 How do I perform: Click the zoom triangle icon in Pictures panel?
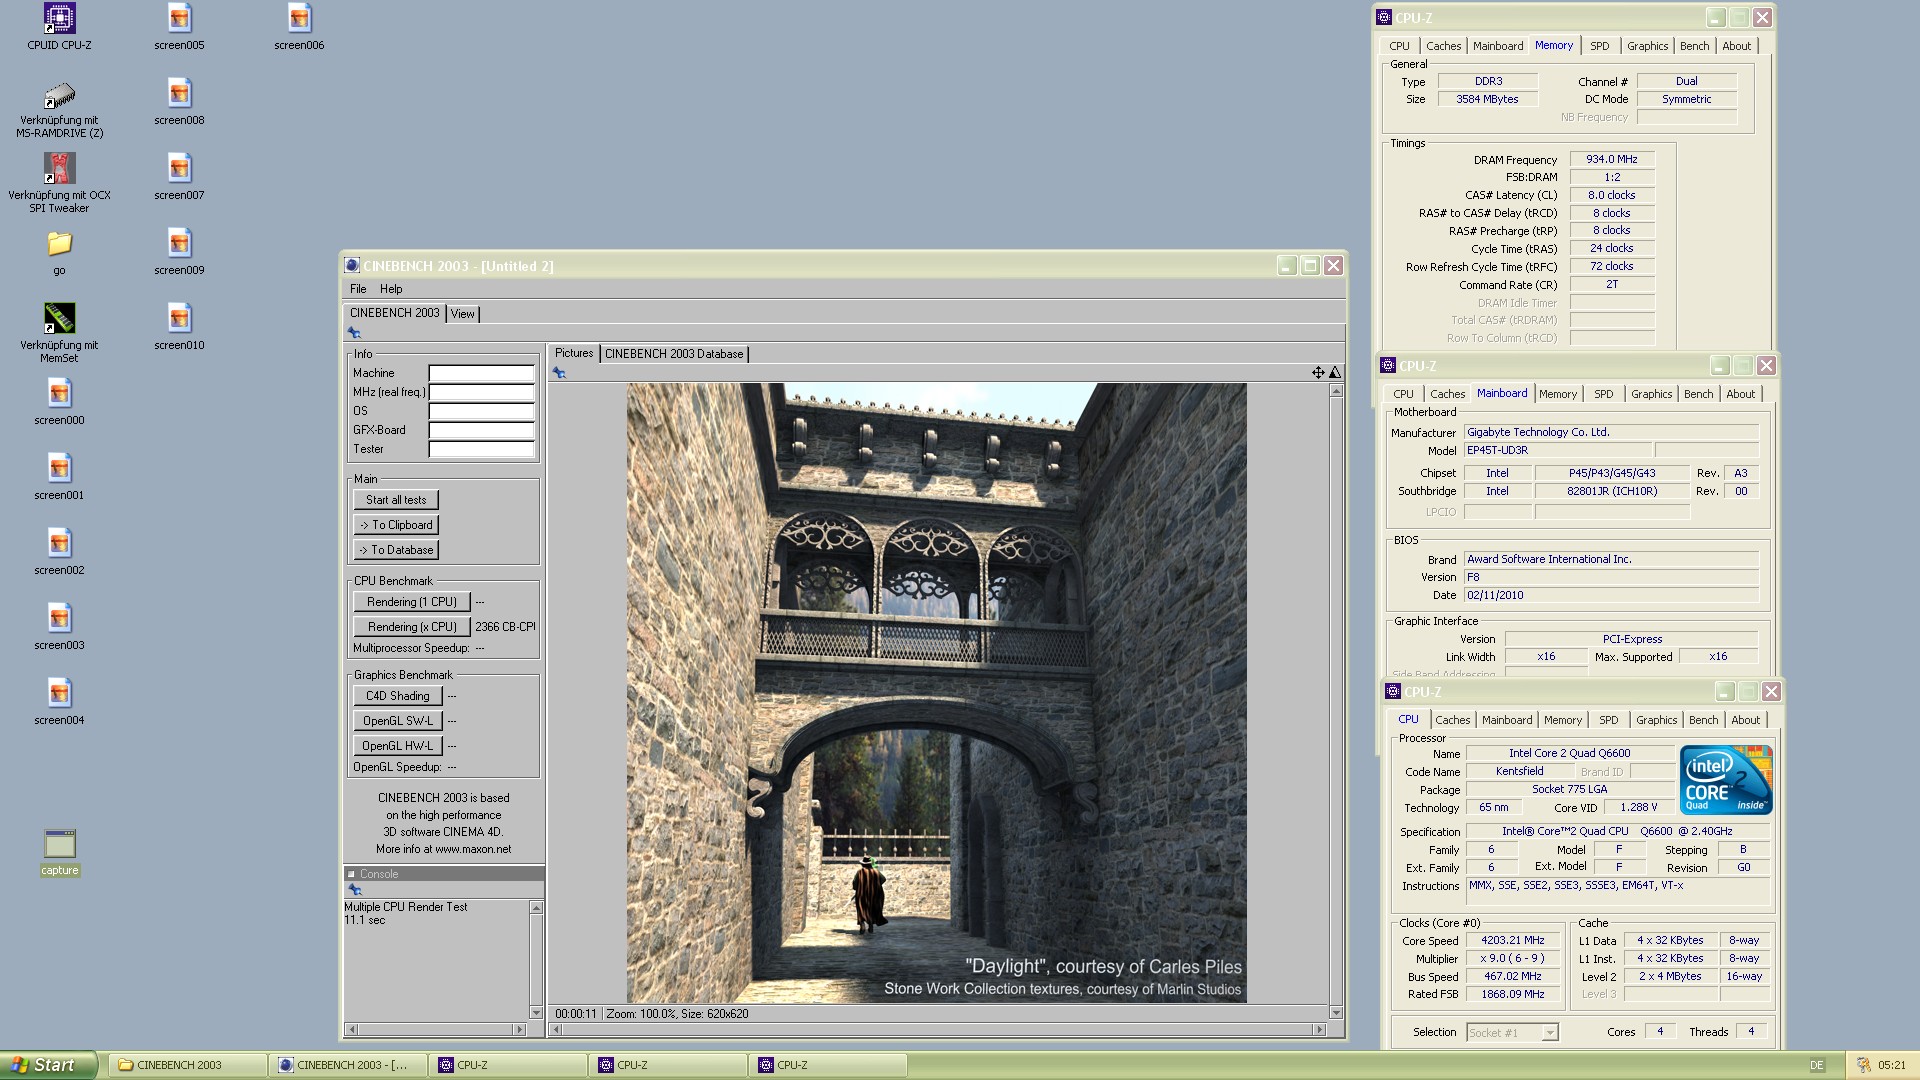point(1334,373)
